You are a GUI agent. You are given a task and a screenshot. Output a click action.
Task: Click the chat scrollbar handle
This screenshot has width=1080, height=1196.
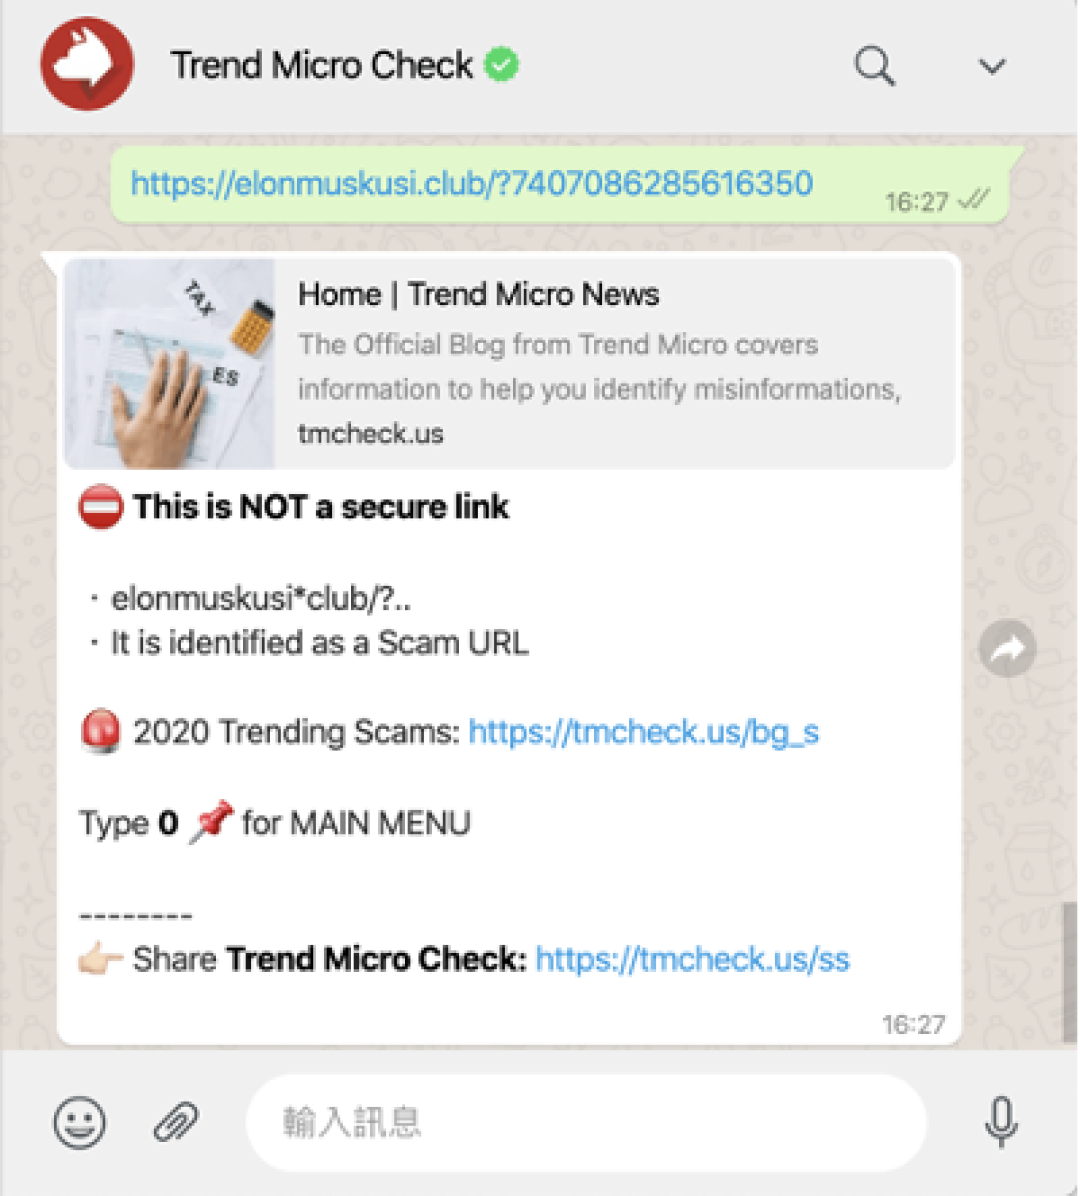(x=1069, y=972)
